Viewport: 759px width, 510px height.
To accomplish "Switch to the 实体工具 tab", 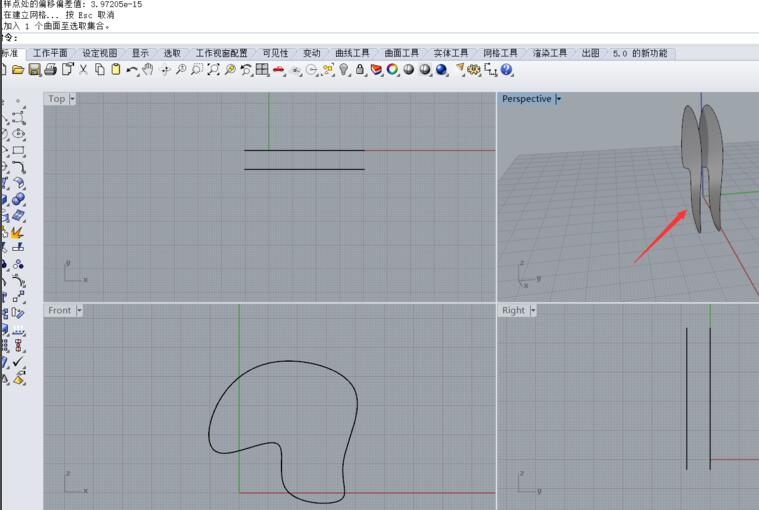I will [x=450, y=53].
